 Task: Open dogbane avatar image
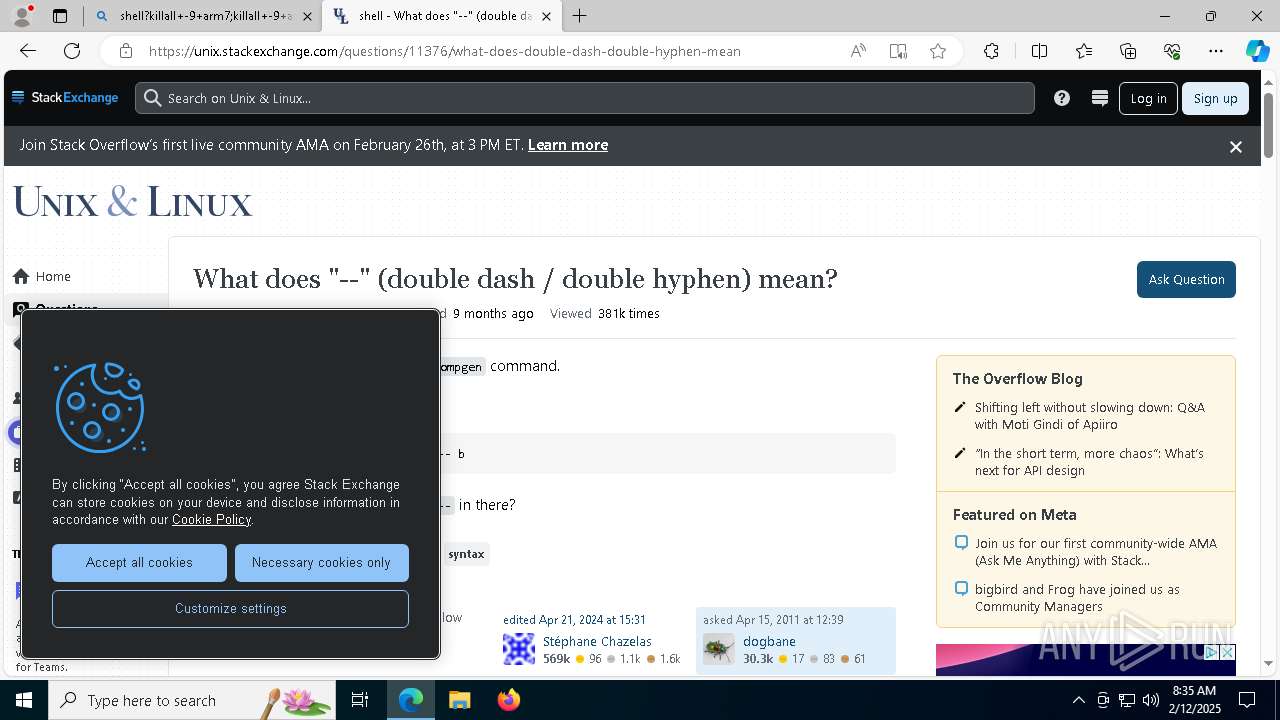tap(719, 649)
